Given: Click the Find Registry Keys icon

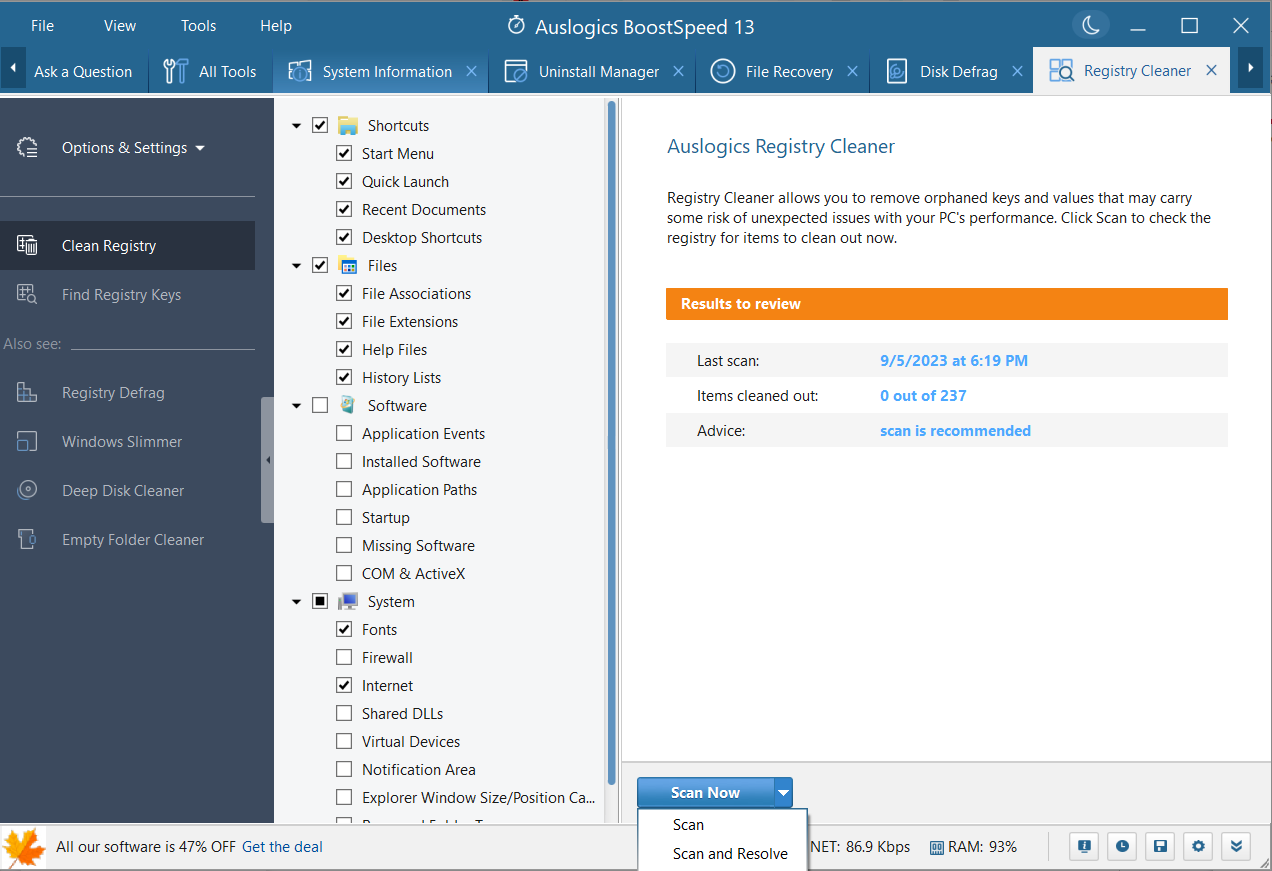Looking at the screenshot, I should pos(27,295).
